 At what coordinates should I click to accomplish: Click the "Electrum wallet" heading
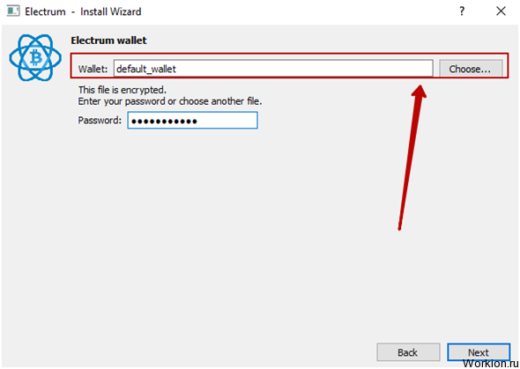pos(109,41)
